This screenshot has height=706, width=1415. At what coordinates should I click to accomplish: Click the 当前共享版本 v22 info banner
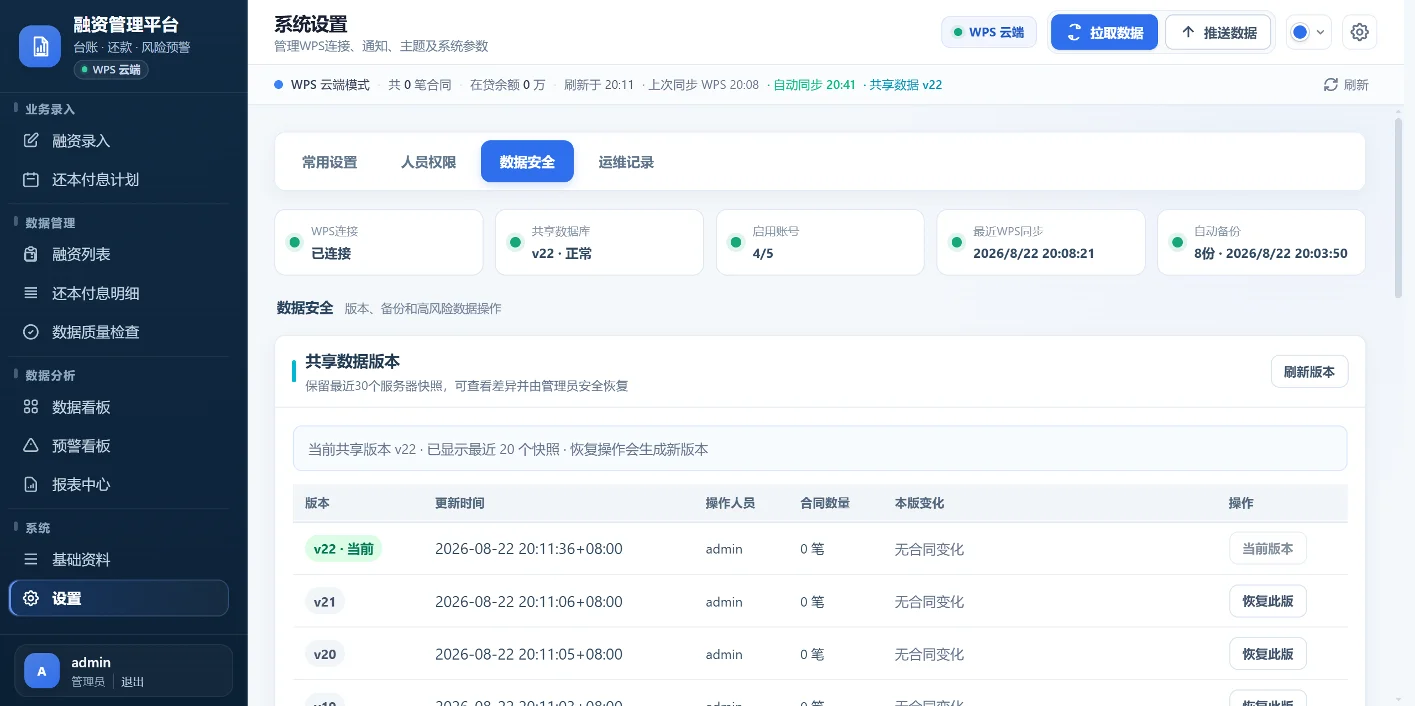coord(820,449)
